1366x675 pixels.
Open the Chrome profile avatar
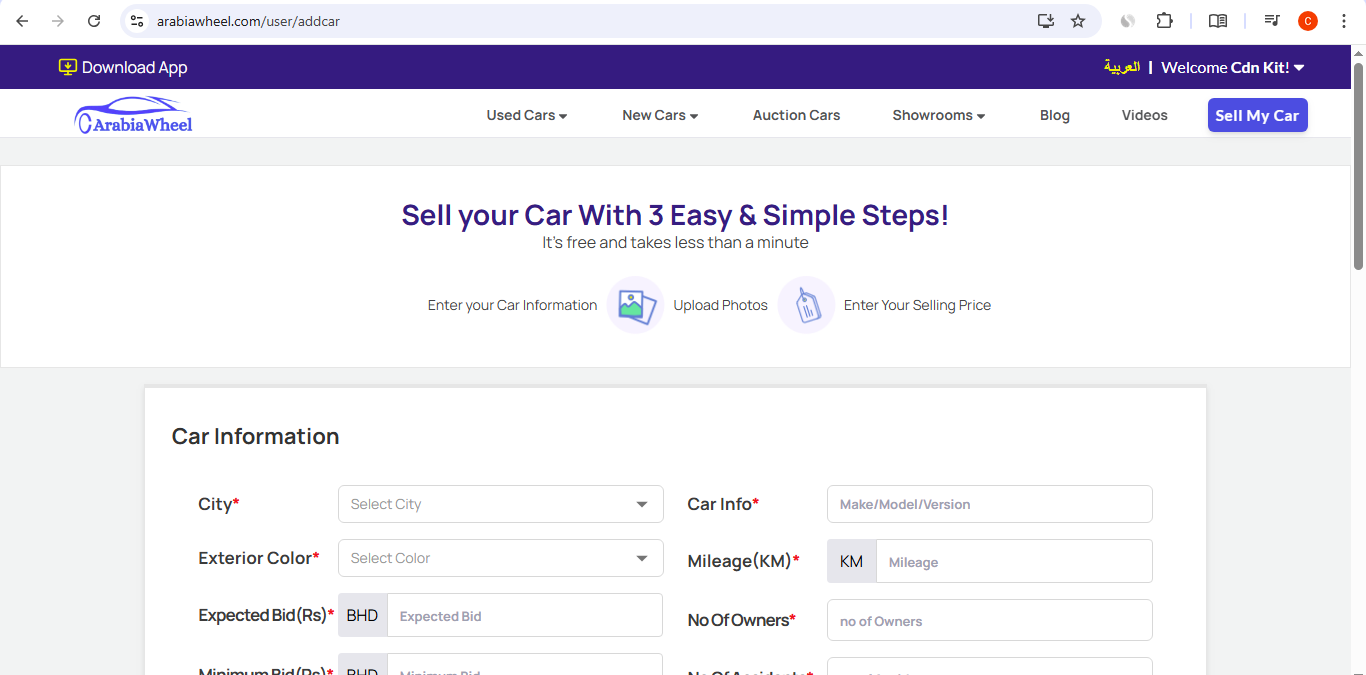coord(1308,21)
